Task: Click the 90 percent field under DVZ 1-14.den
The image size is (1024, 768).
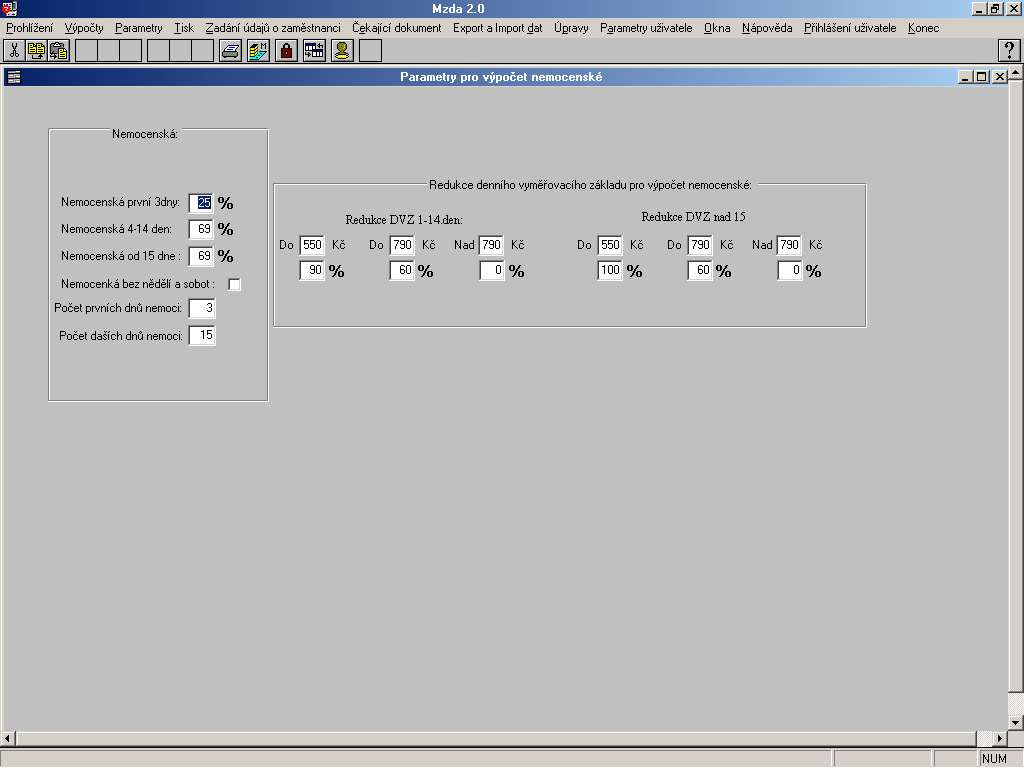Action: pyautogui.click(x=312, y=270)
